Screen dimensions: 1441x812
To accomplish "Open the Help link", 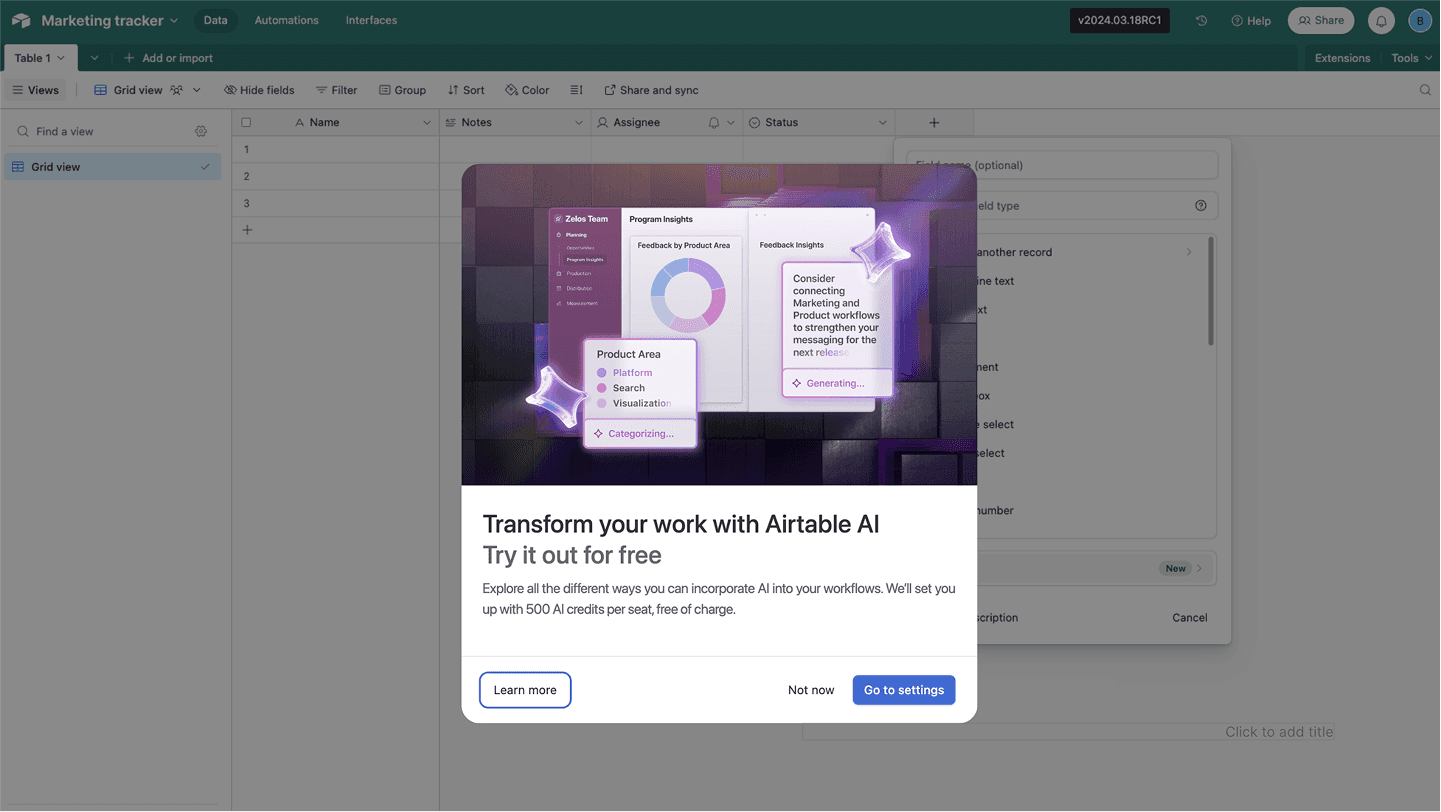I will [x=1251, y=20].
